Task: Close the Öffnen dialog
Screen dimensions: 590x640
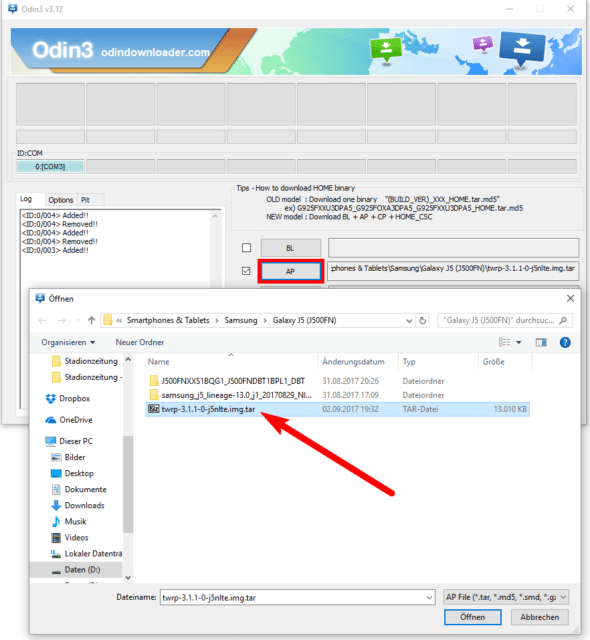Action: [x=570, y=298]
